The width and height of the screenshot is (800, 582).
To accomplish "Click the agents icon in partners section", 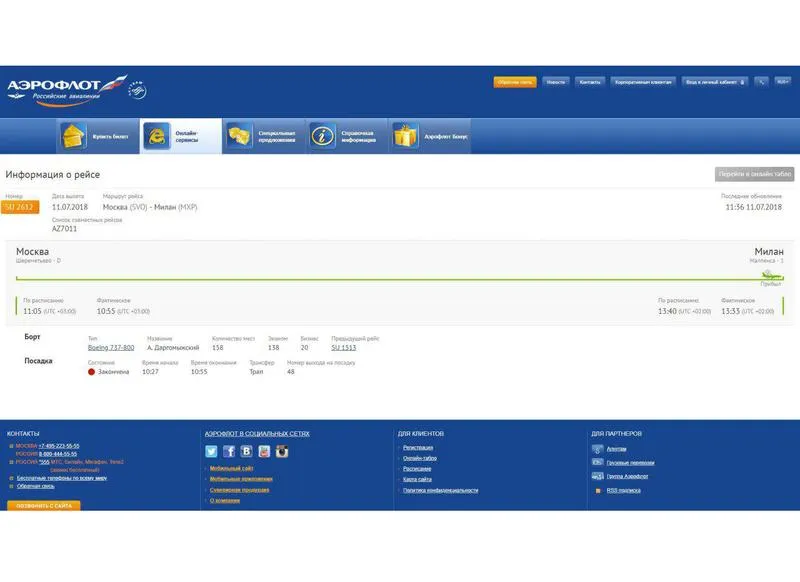I will click(x=597, y=449).
